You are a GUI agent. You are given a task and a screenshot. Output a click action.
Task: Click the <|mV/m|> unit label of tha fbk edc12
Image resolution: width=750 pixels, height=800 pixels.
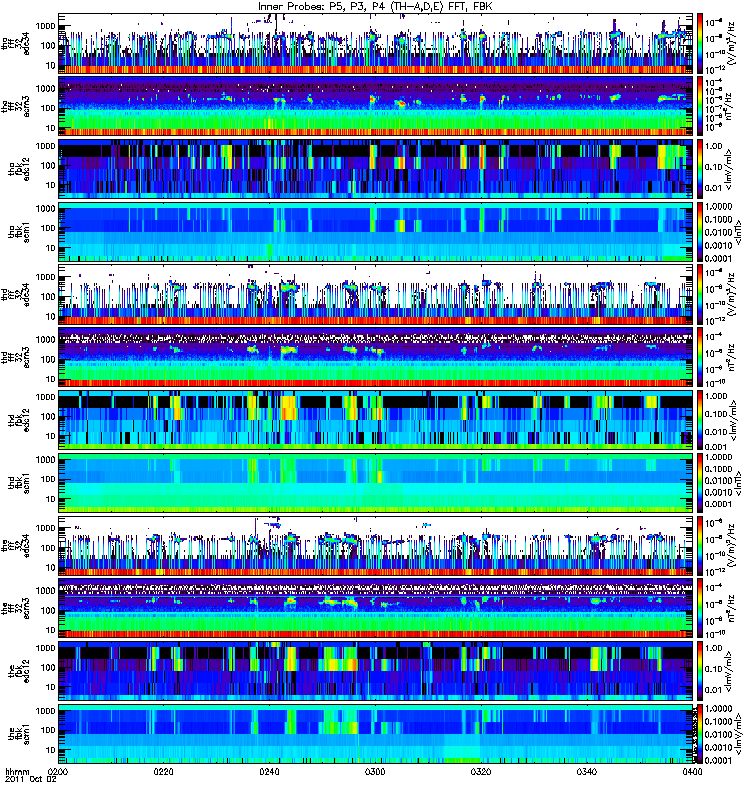[729, 169]
